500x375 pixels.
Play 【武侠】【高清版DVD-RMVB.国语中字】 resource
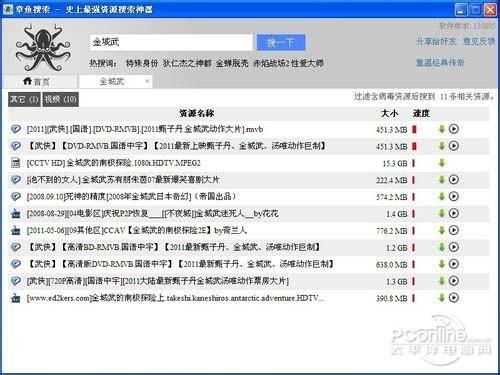tap(454, 264)
